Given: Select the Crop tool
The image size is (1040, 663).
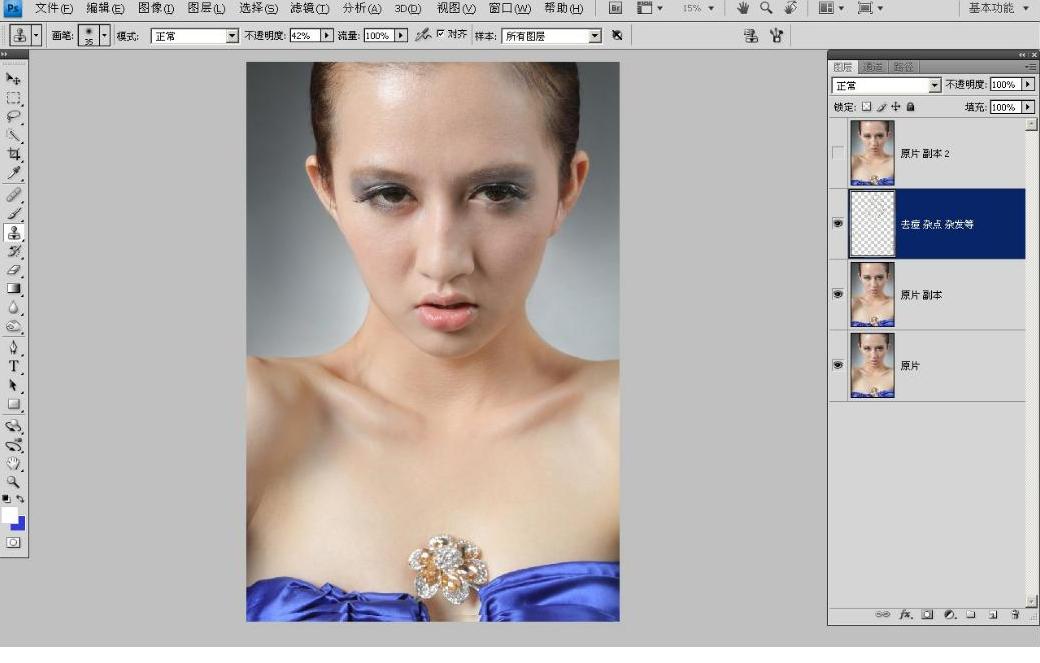Looking at the screenshot, I should click(x=13, y=154).
